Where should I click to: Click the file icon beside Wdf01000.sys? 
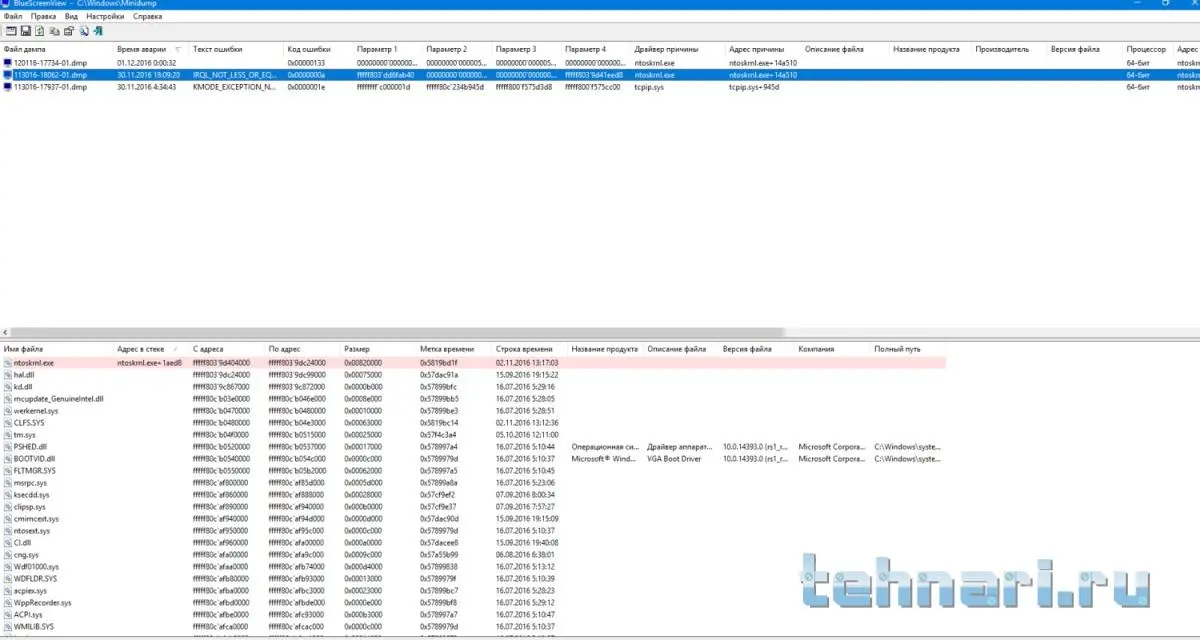coord(8,567)
